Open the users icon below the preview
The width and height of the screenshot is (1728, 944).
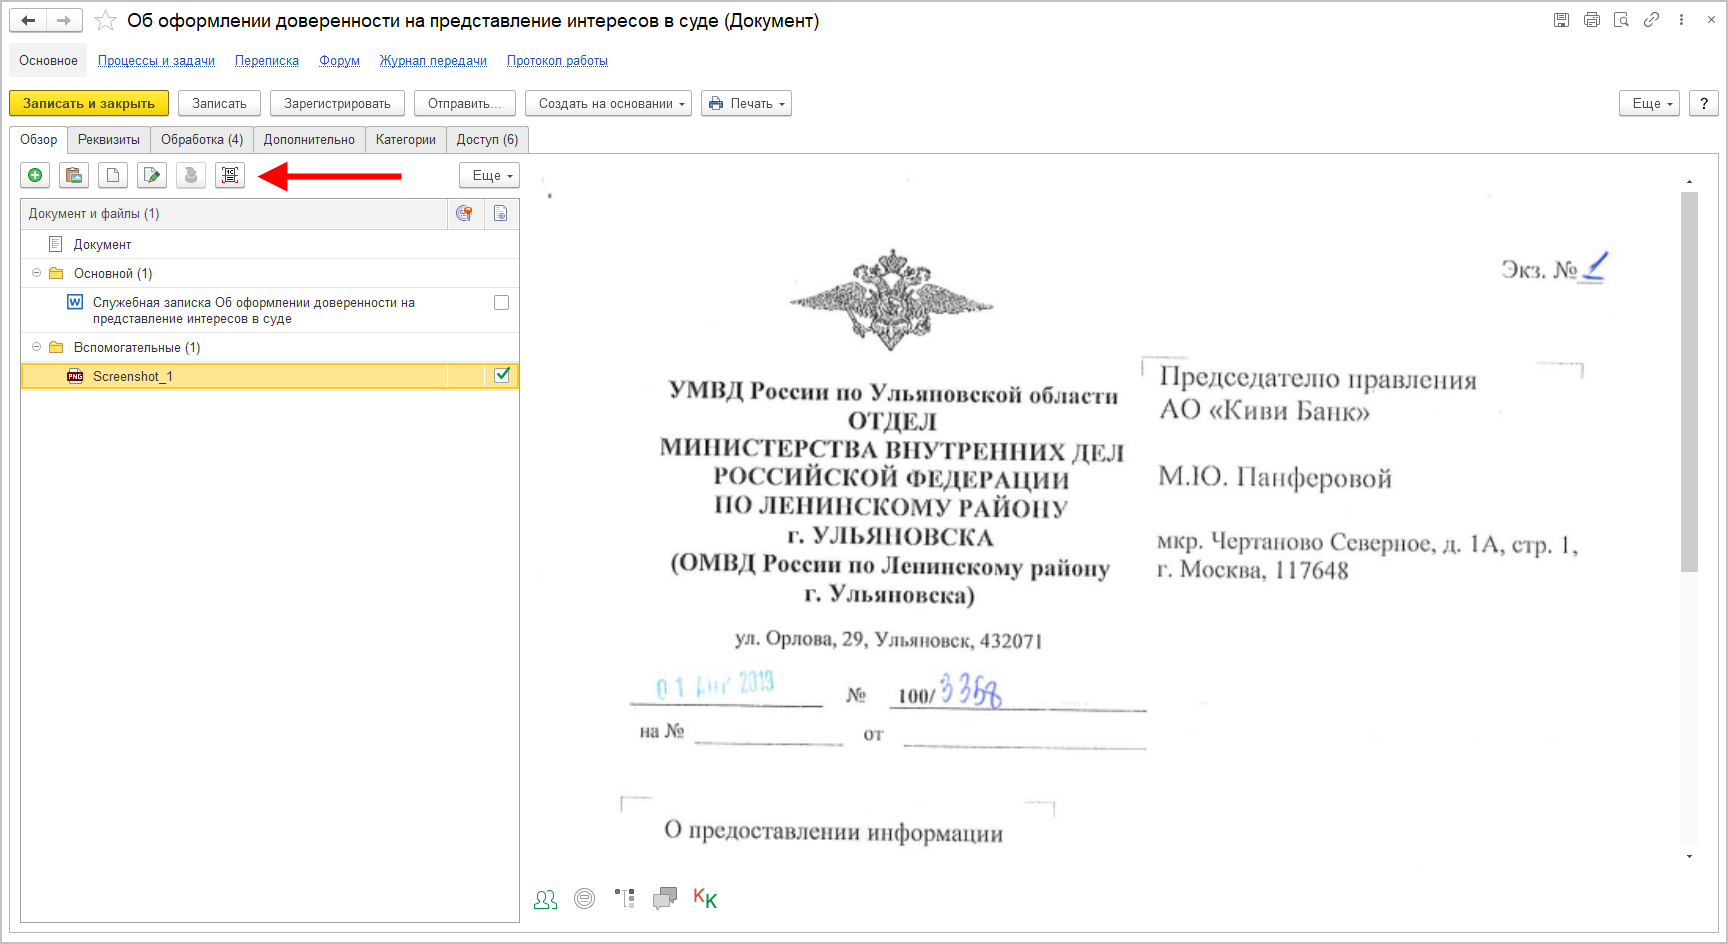point(546,899)
